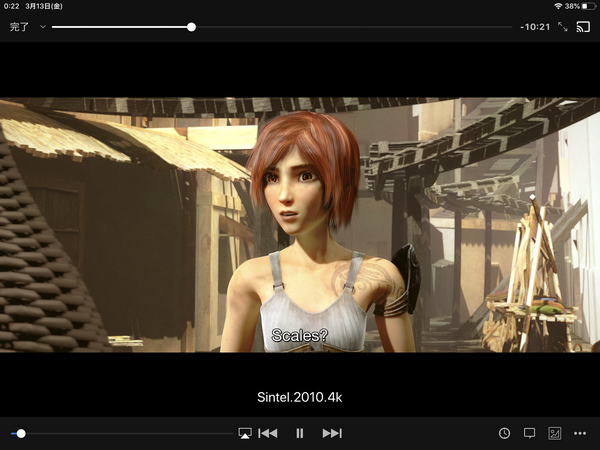Open the subtitles and audio track icon
The image size is (600, 450).
click(x=529, y=433)
